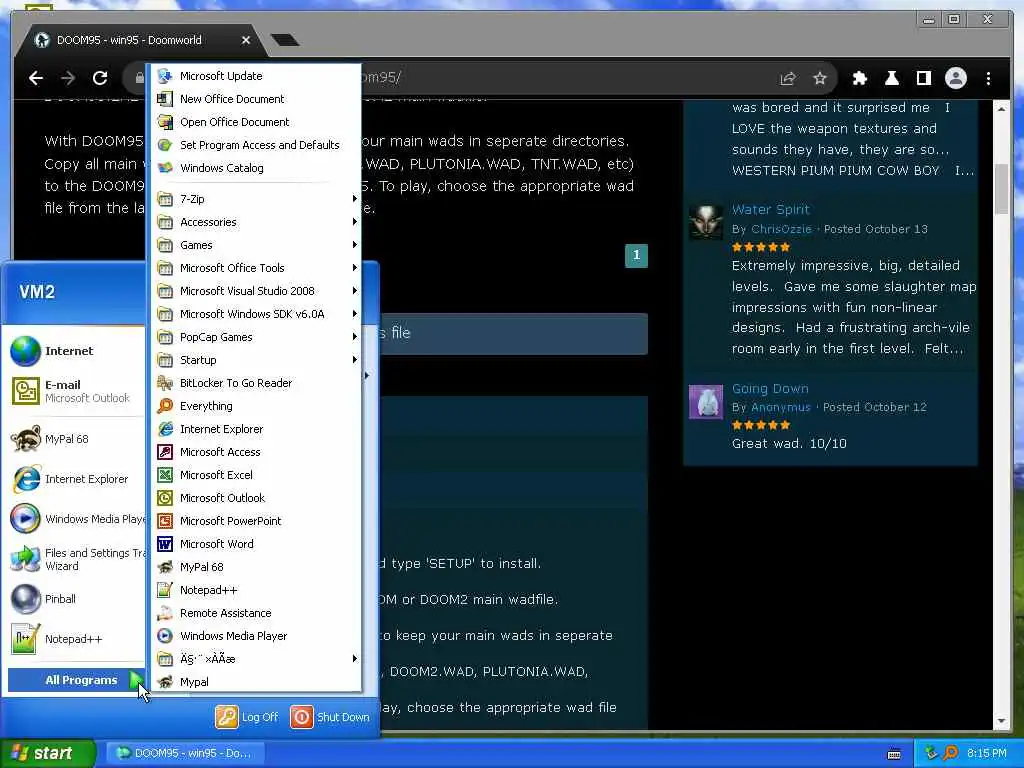Viewport: 1024px width, 768px height.
Task: Switch to the DOOM95 Doomworld browser tab
Action: tap(140, 40)
